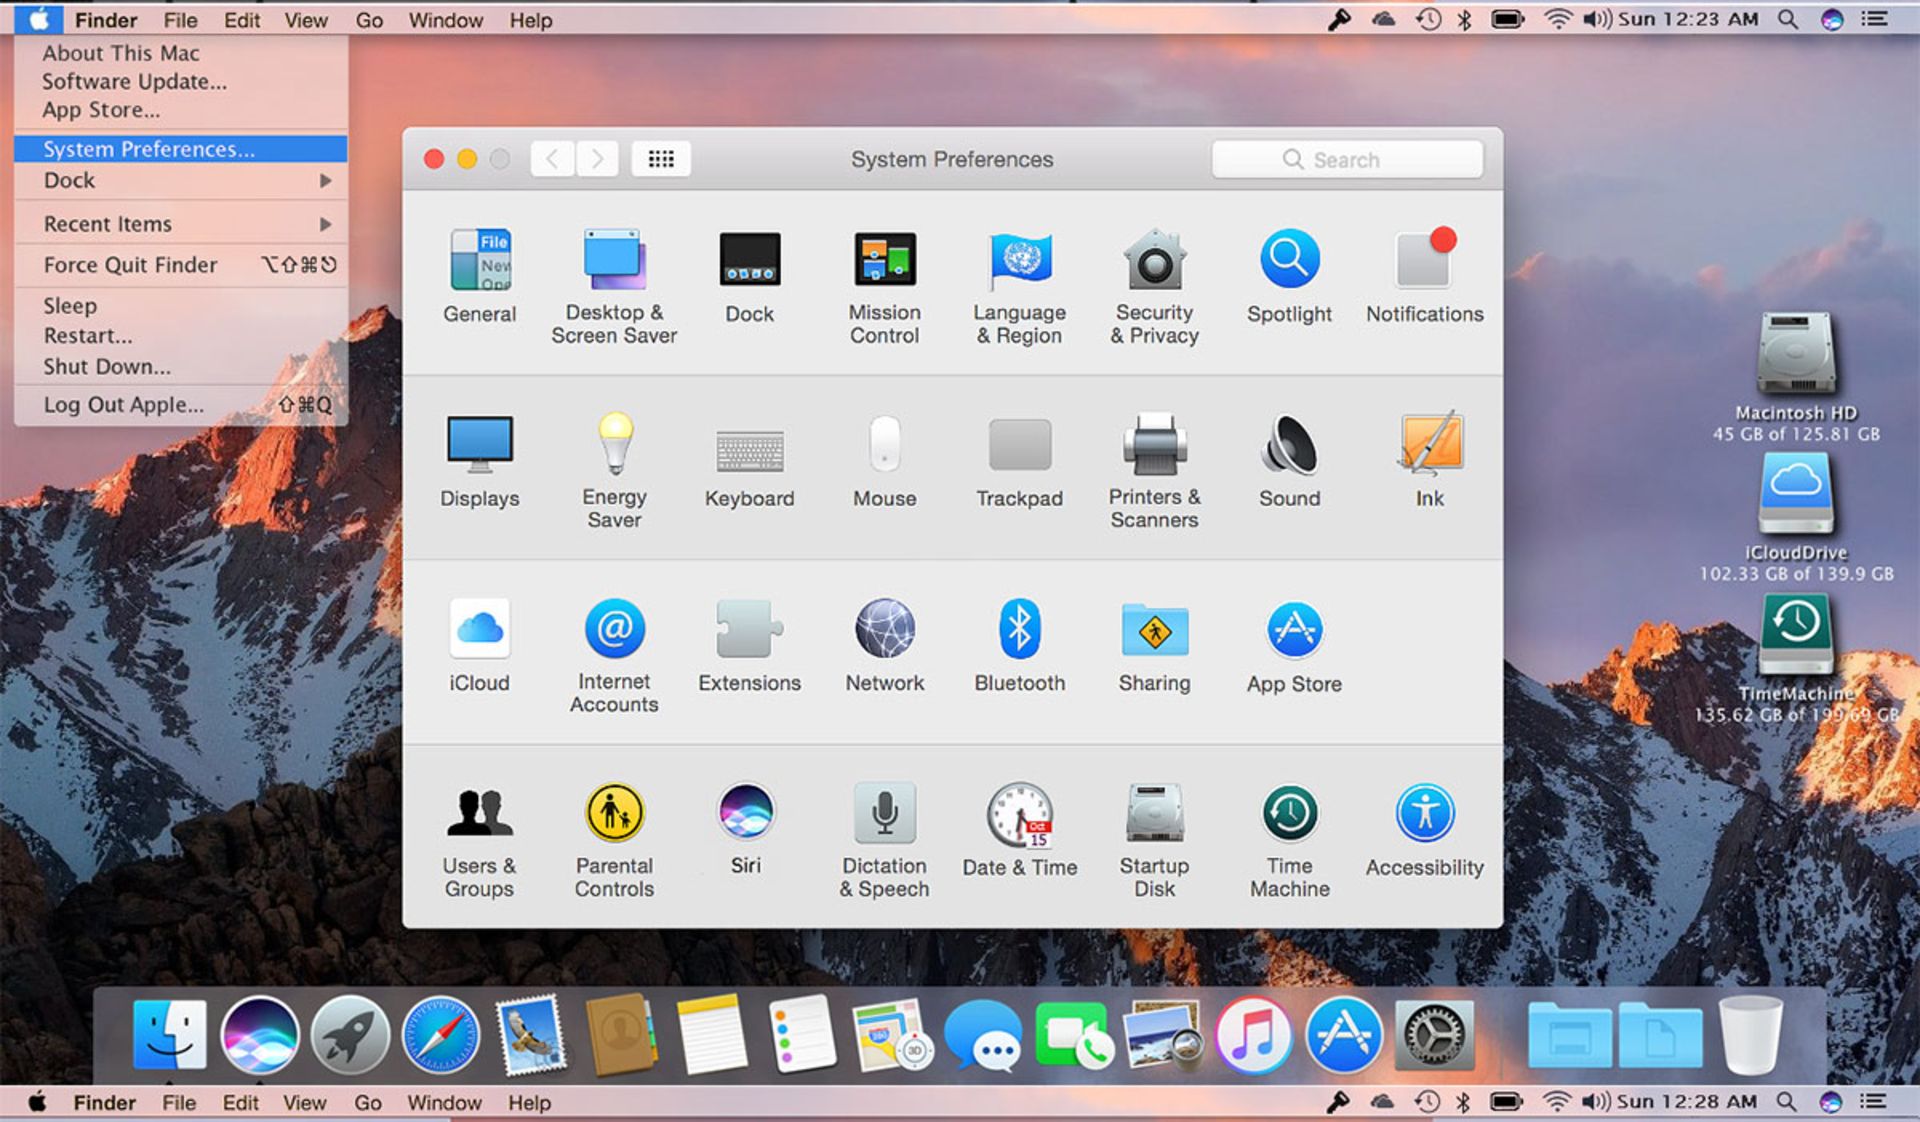Open Extensions preferences

point(750,645)
